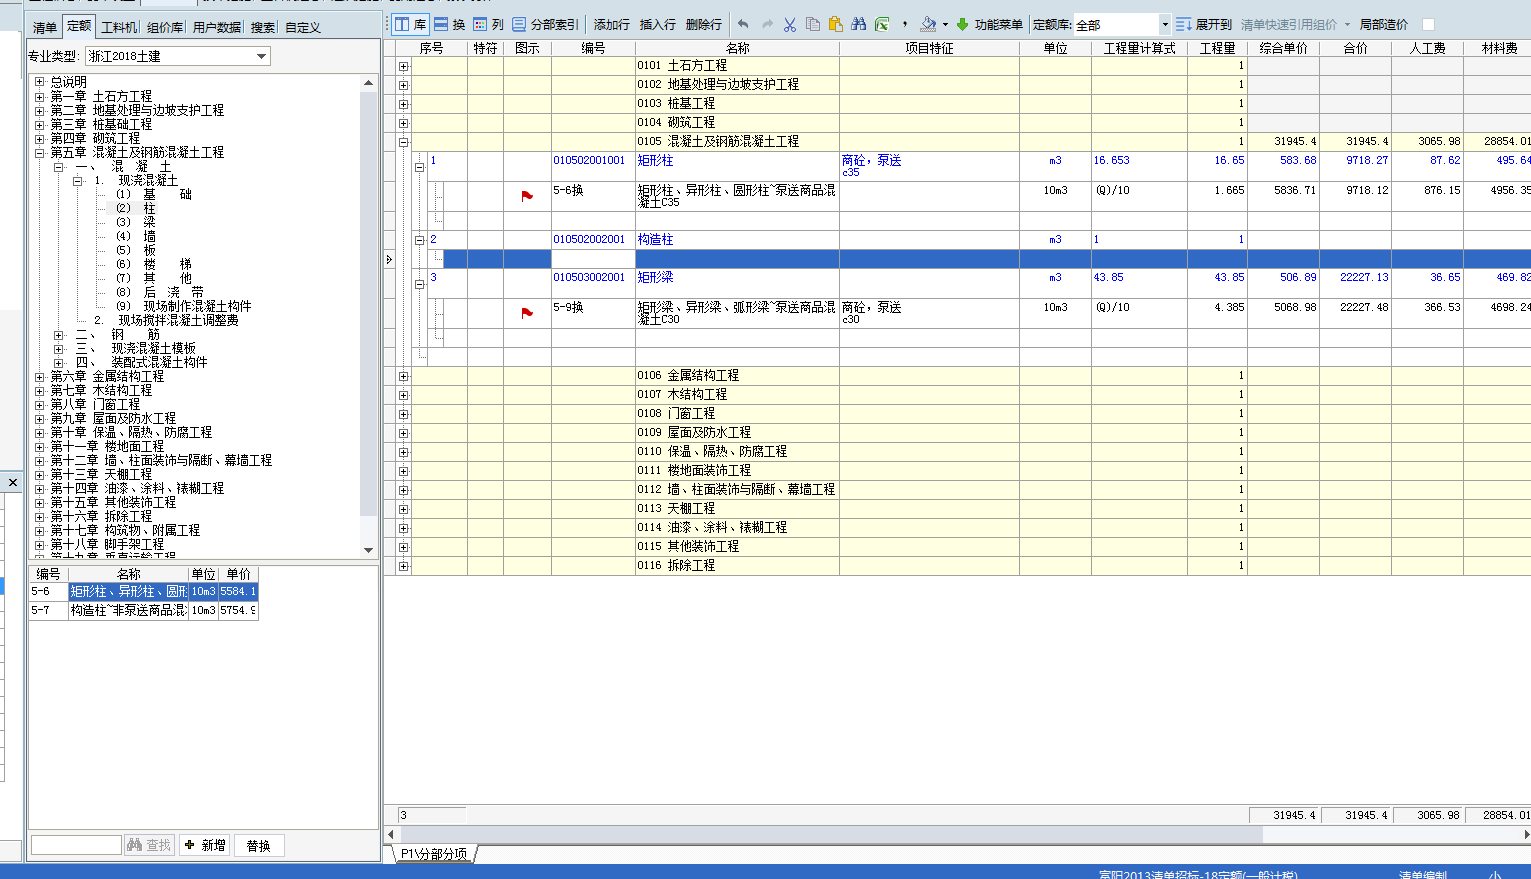
Task: Collapse item row 1 矩形柱
Action: click(x=420, y=168)
